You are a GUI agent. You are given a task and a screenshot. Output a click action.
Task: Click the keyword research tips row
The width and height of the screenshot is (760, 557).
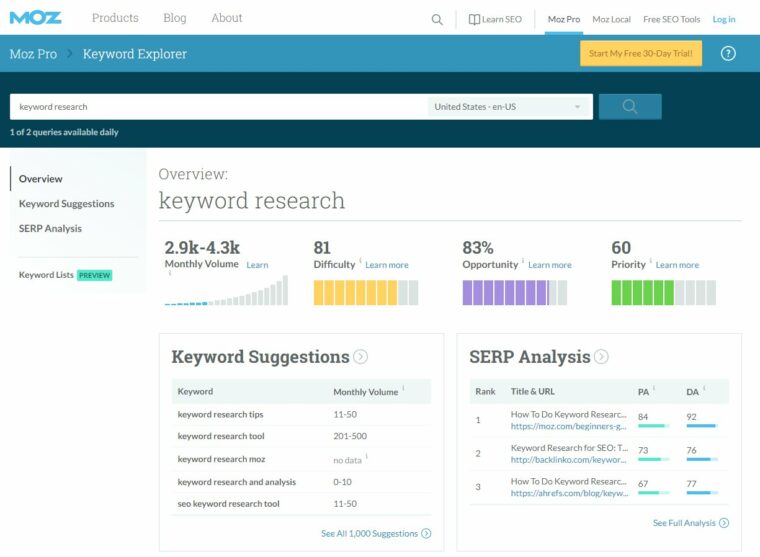[x=301, y=414]
